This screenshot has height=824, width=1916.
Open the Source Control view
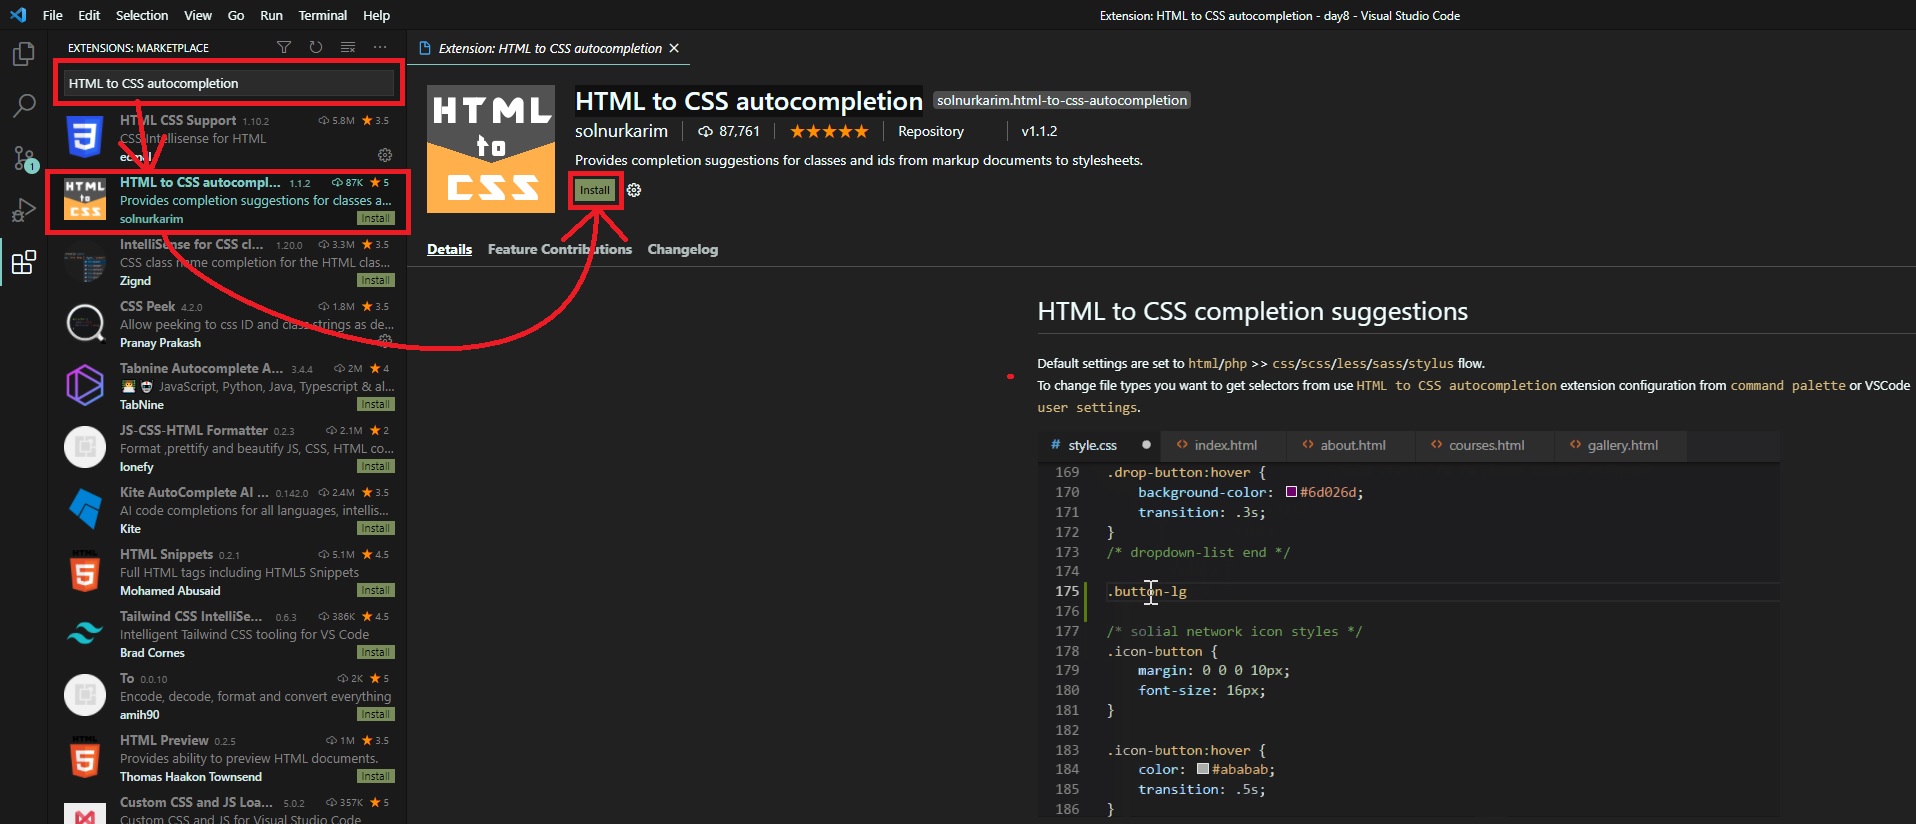click(x=24, y=158)
